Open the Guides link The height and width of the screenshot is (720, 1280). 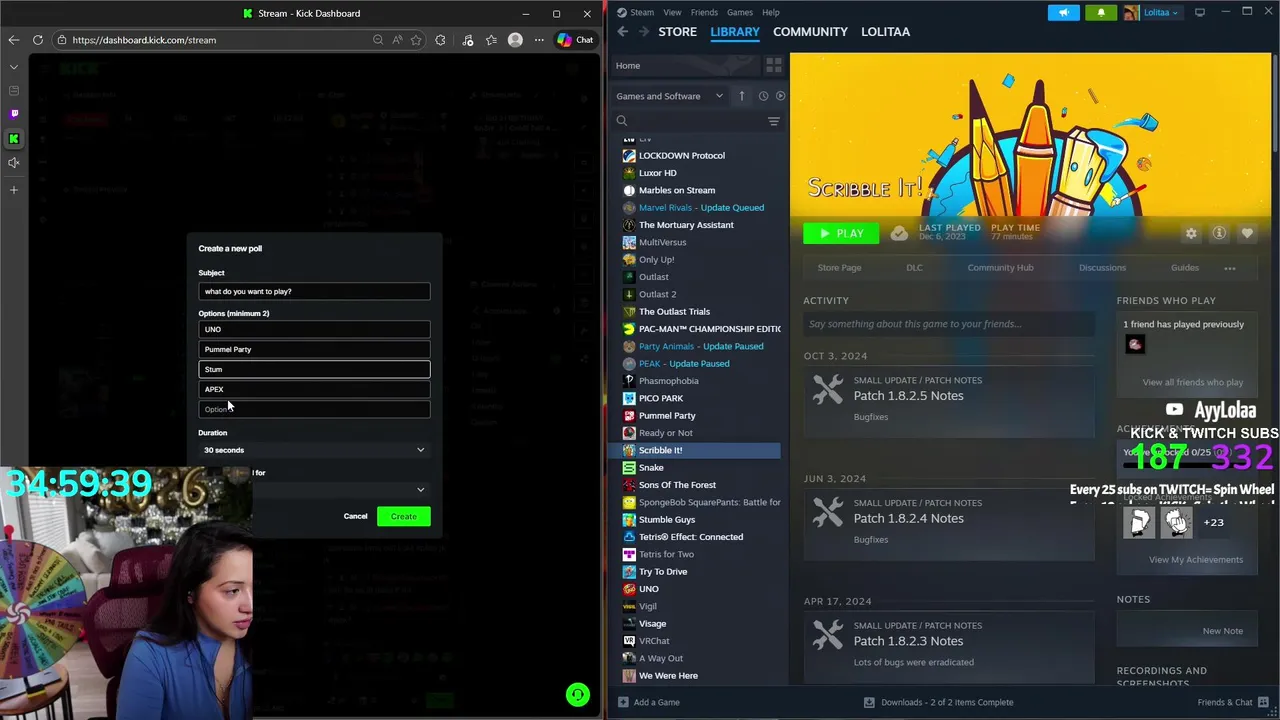[1184, 268]
